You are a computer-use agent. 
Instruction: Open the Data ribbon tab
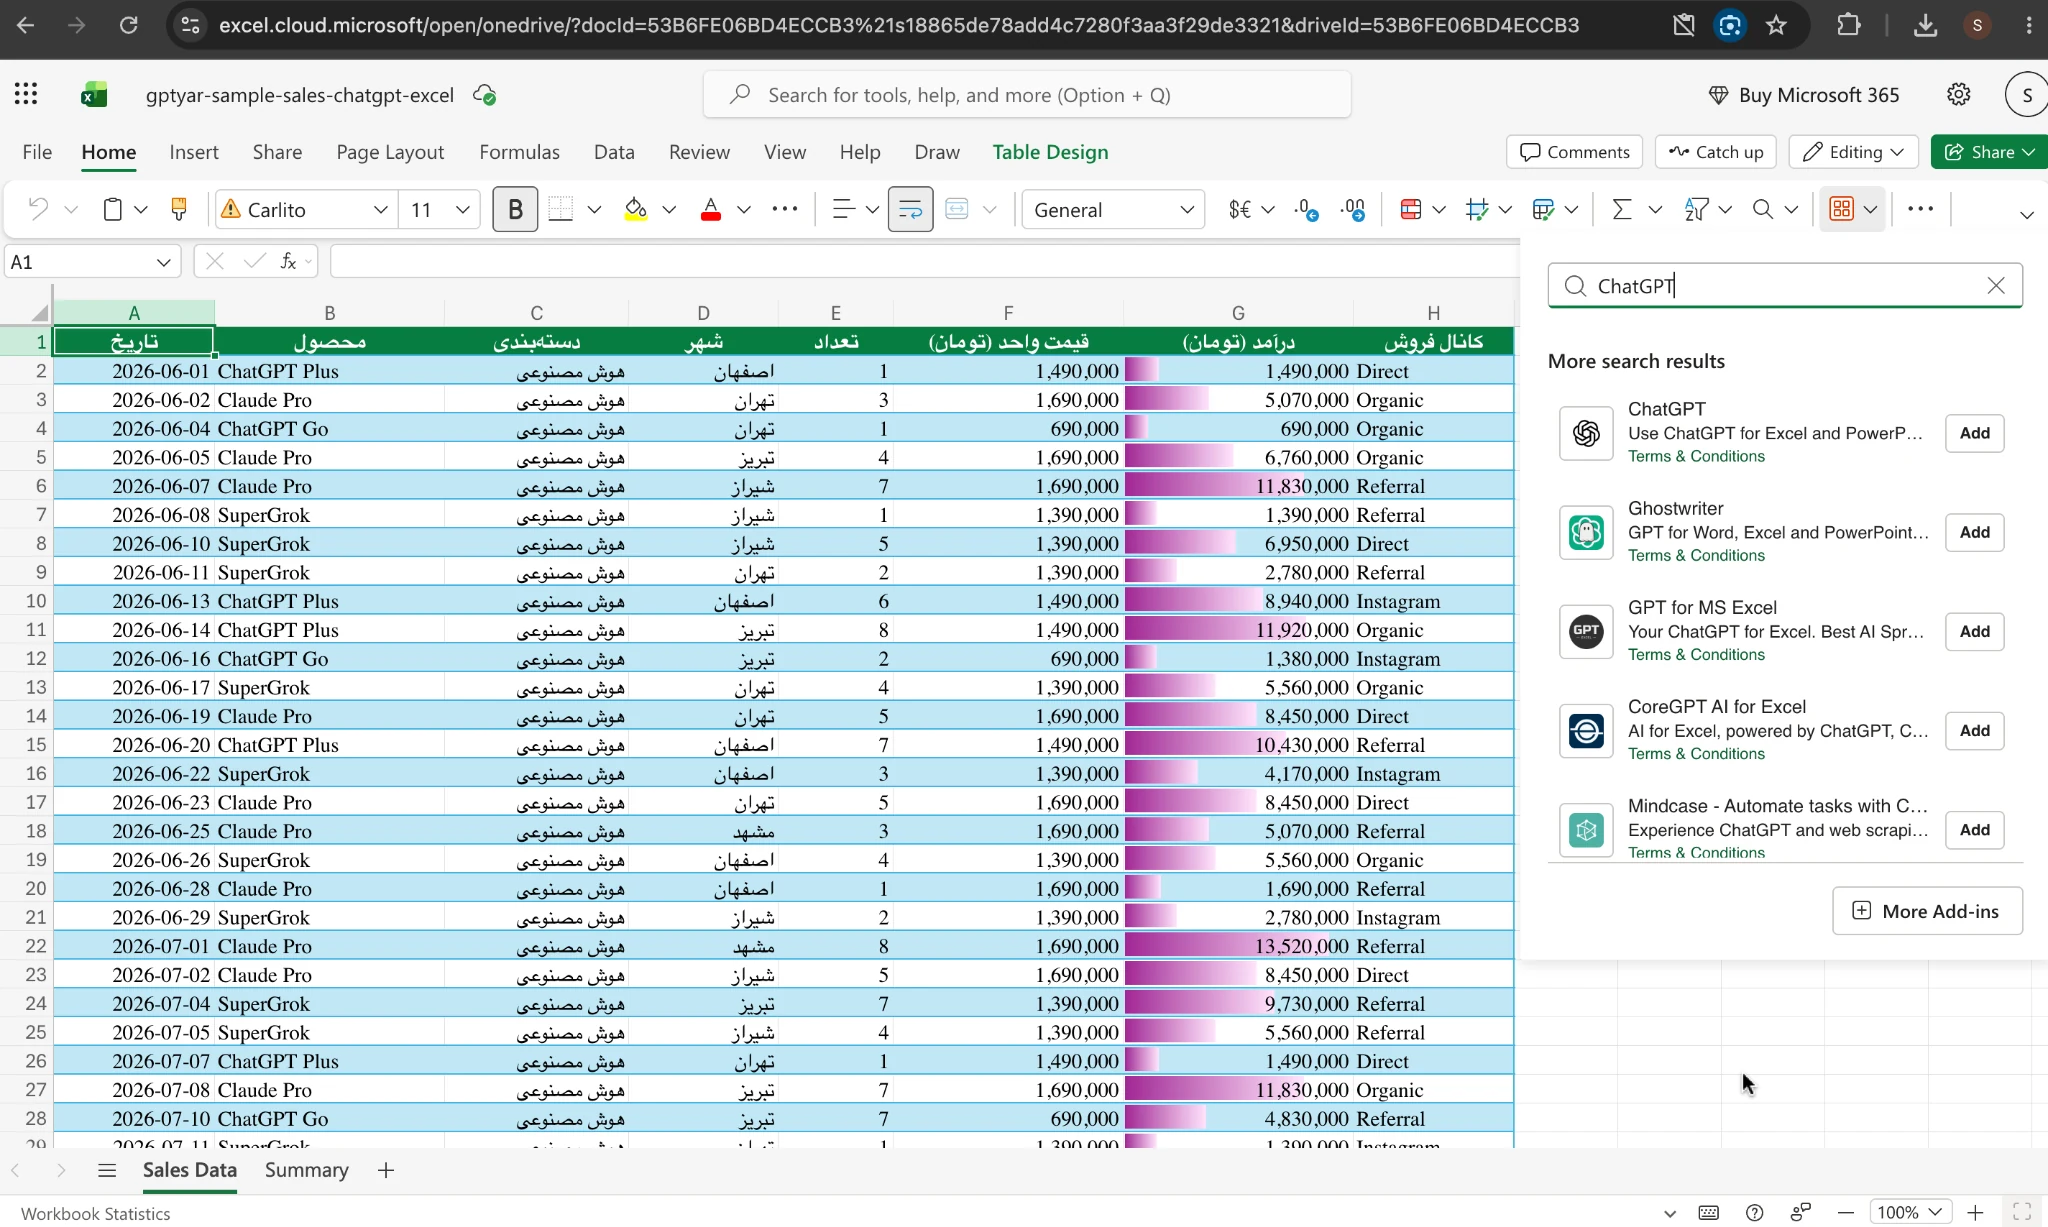(614, 152)
